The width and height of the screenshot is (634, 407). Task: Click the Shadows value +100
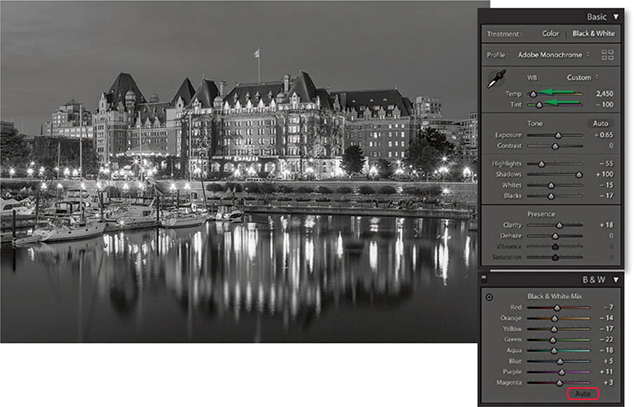604,174
